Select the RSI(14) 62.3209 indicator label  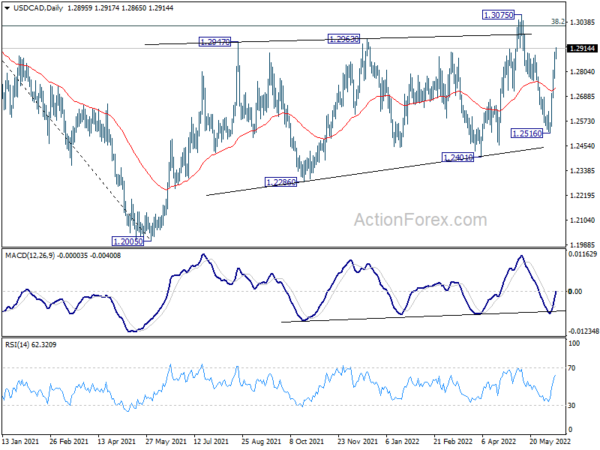(x=31, y=345)
